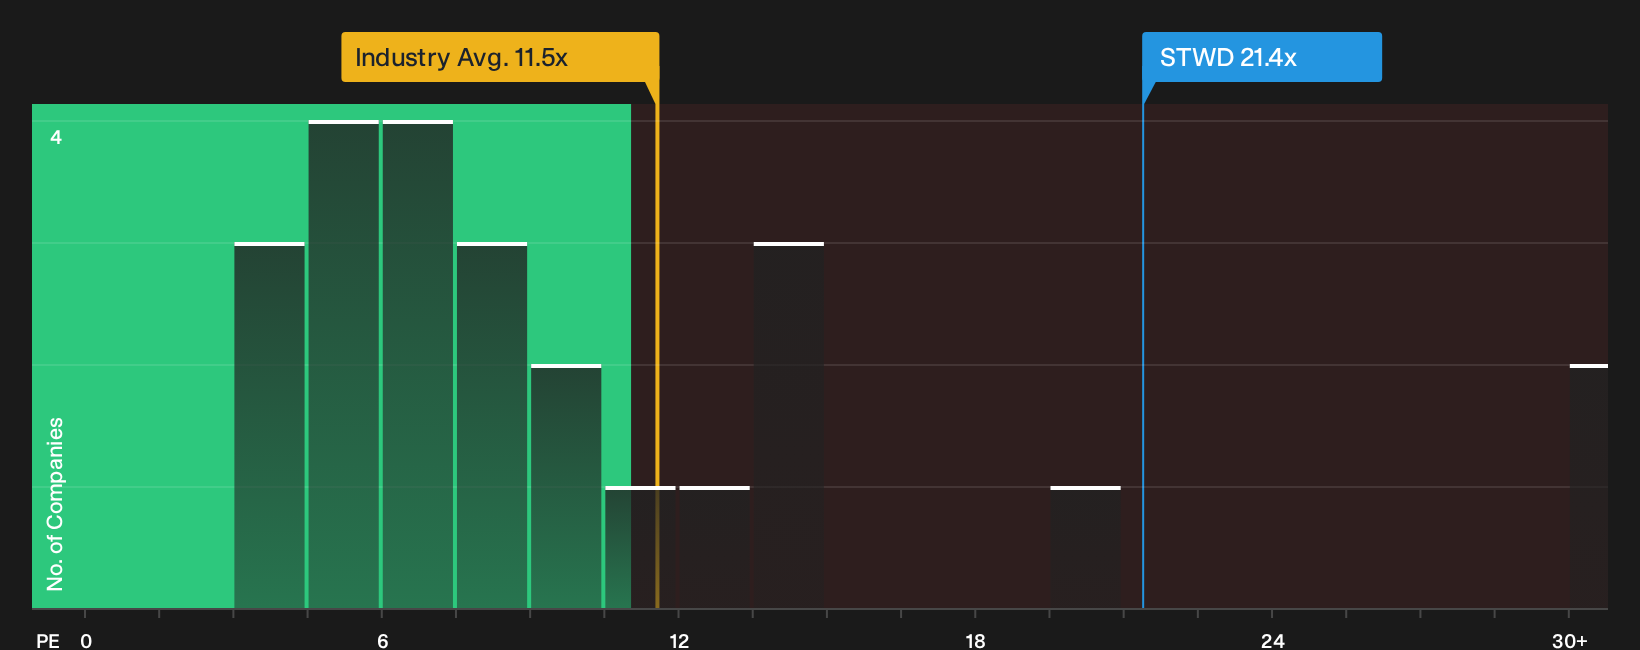Click the isolated bar near PE 20
1640x650 pixels.
point(1086,547)
